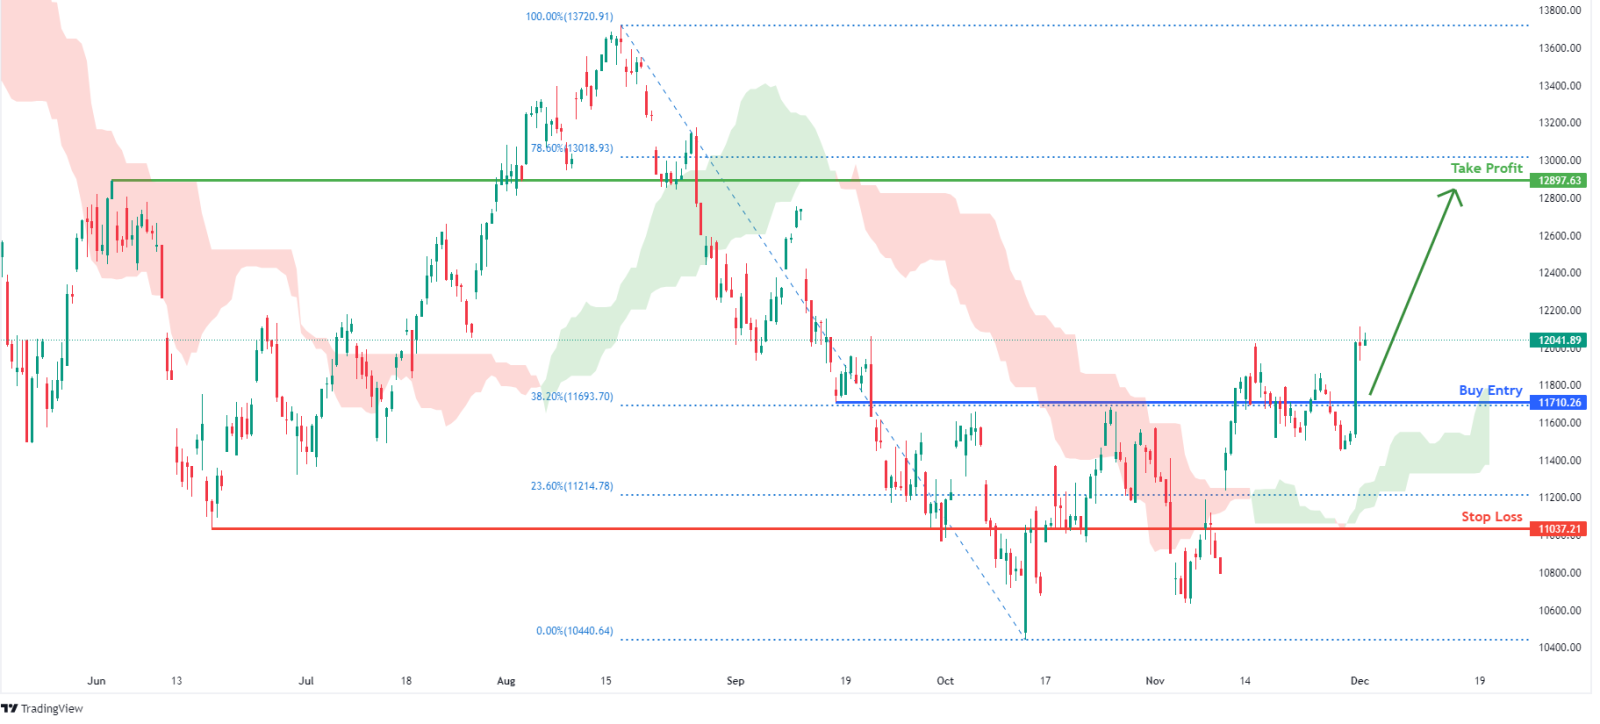Click the 17 date label after Oct
Viewport: 1600px width, 724px height.
pyautogui.click(x=1045, y=681)
